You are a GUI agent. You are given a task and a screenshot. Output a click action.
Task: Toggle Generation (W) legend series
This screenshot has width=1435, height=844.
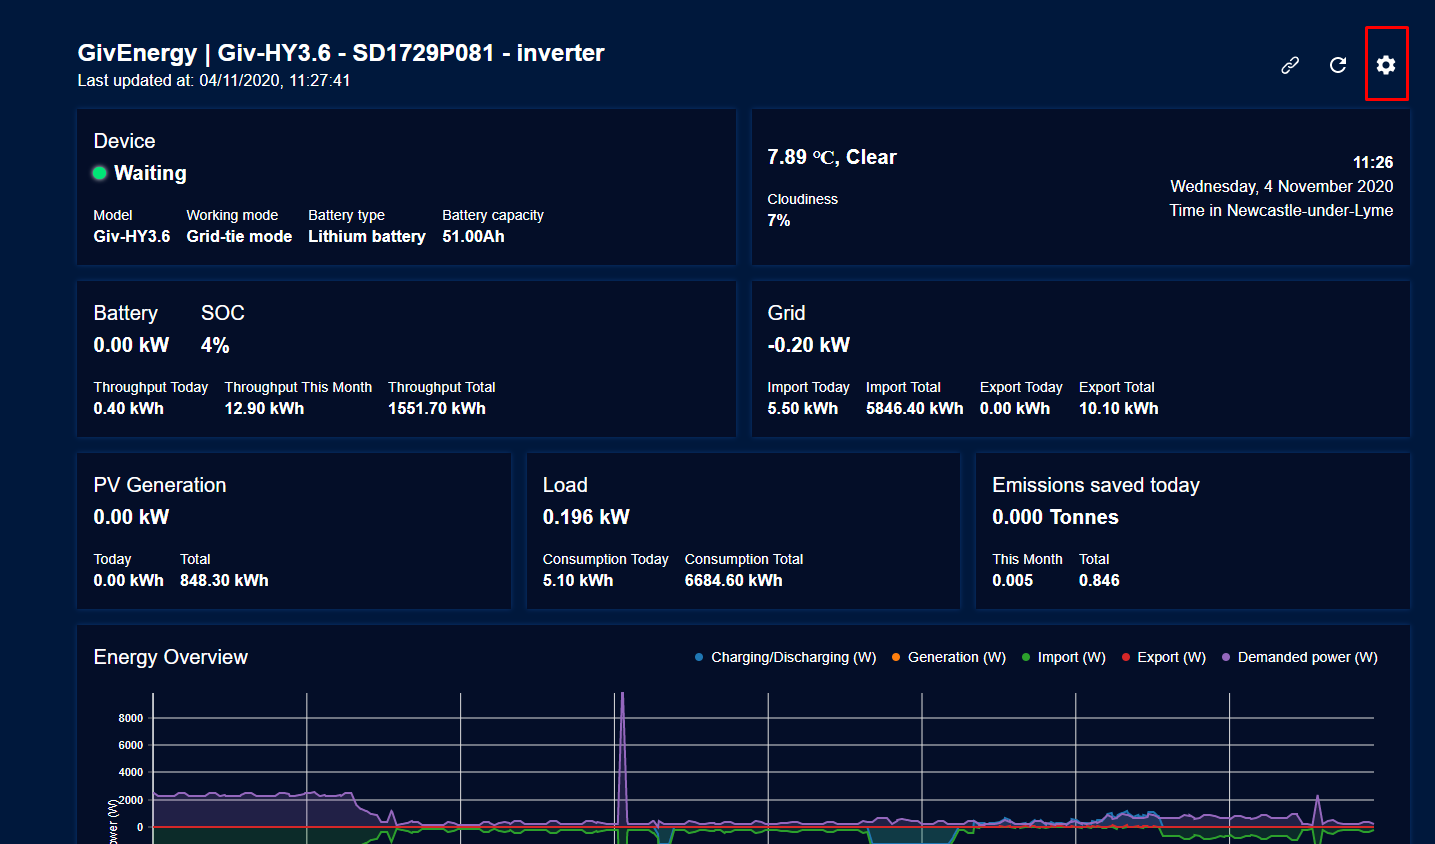949,657
